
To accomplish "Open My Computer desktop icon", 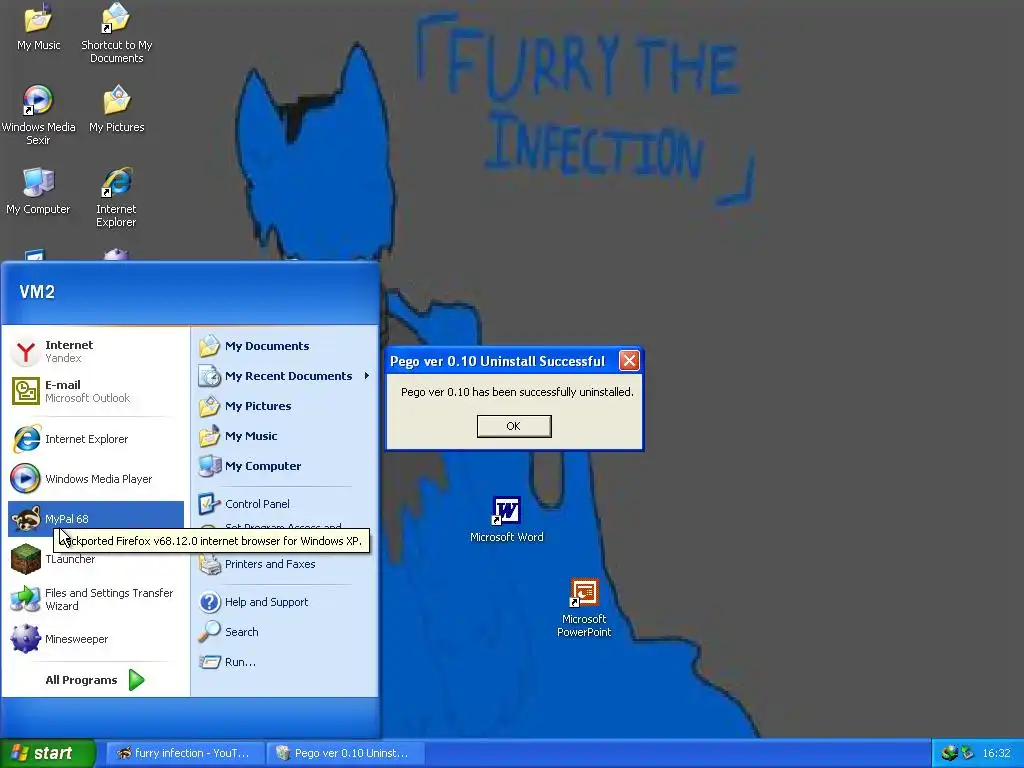I will (x=38, y=191).
